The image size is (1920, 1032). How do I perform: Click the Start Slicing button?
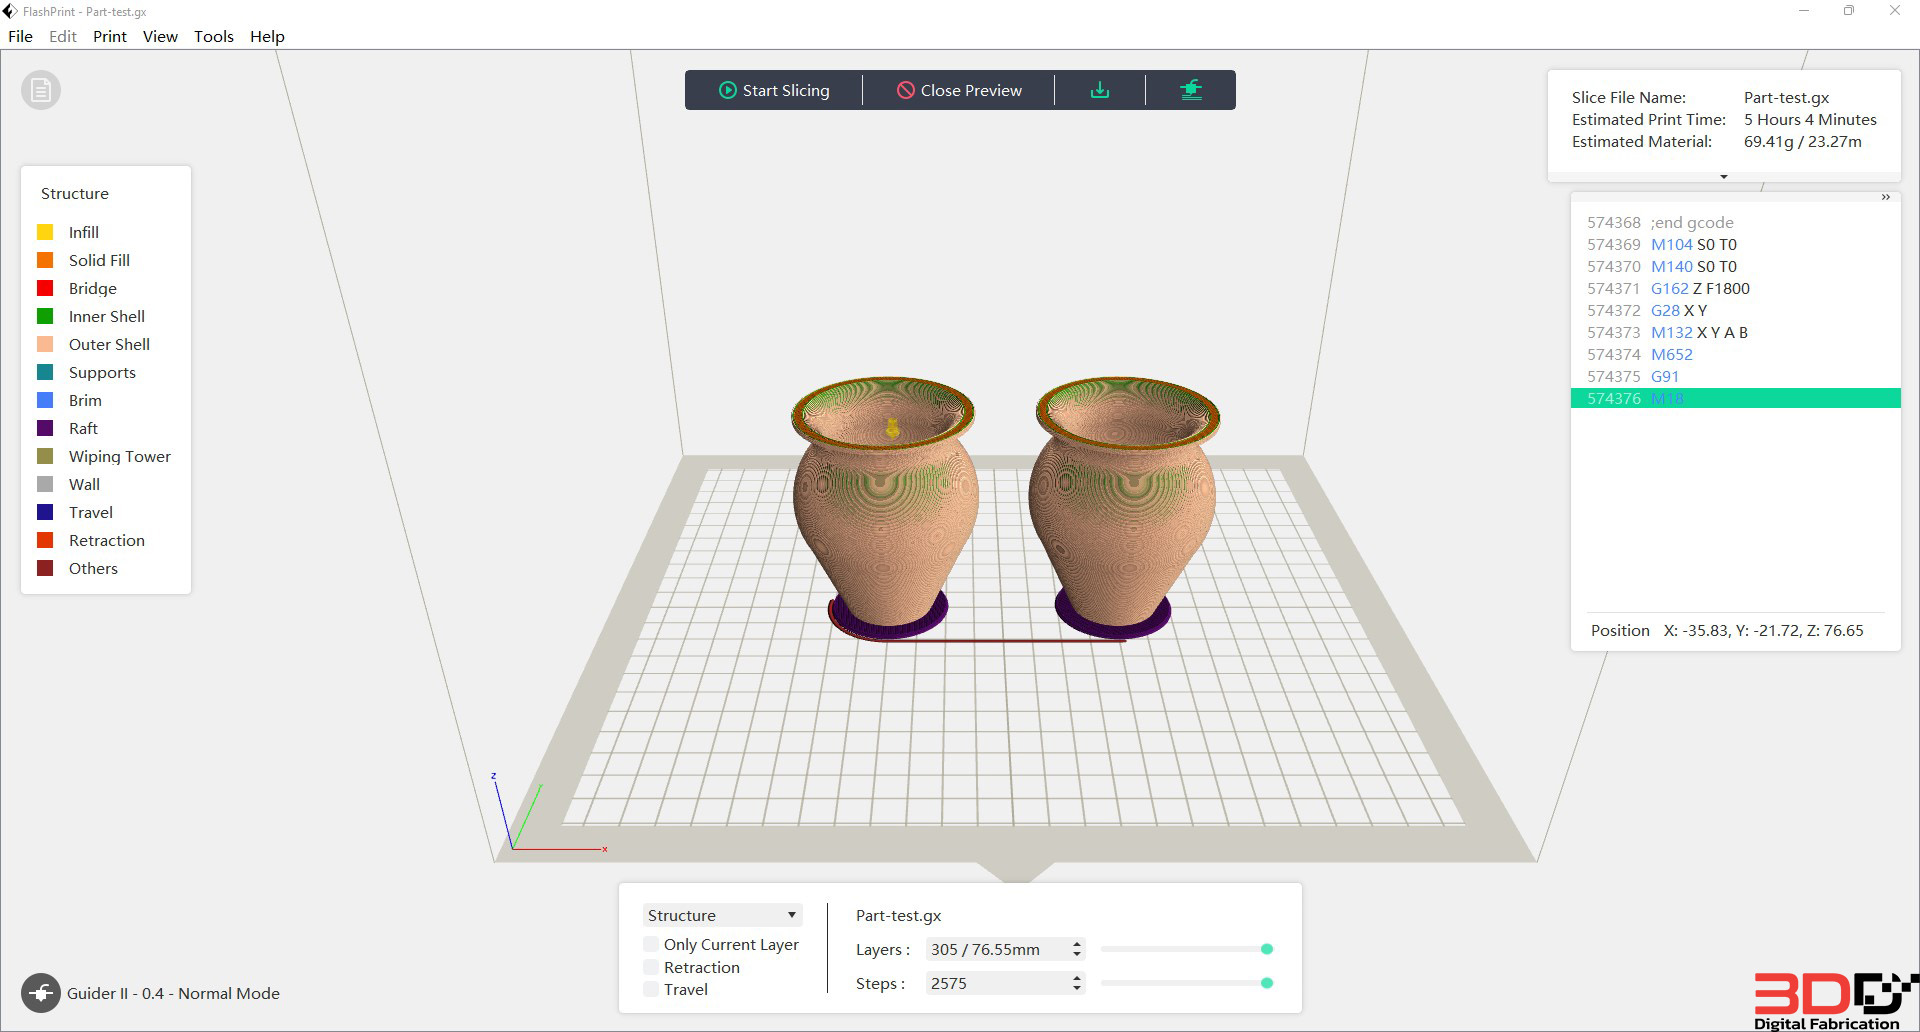(774, 90)
